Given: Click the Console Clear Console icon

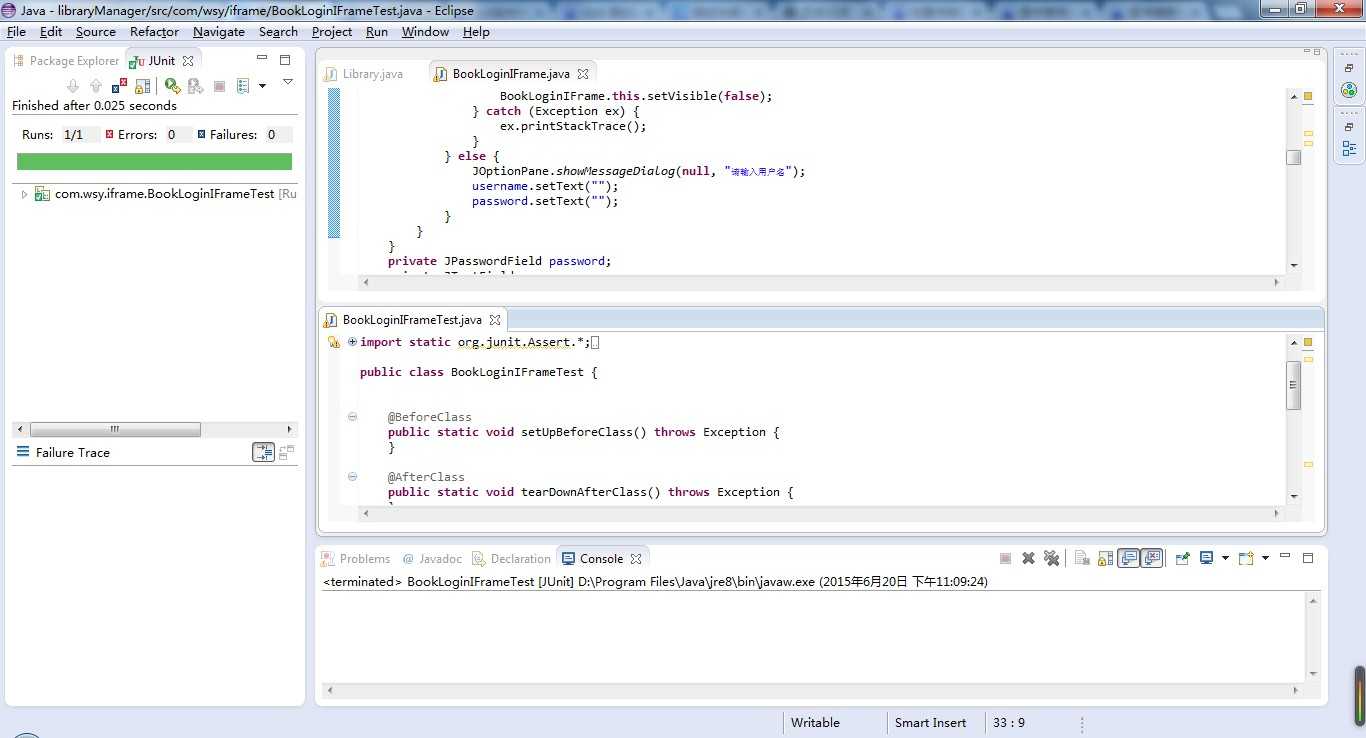Looking at the screenshot, I should (x=1082, y=558).
